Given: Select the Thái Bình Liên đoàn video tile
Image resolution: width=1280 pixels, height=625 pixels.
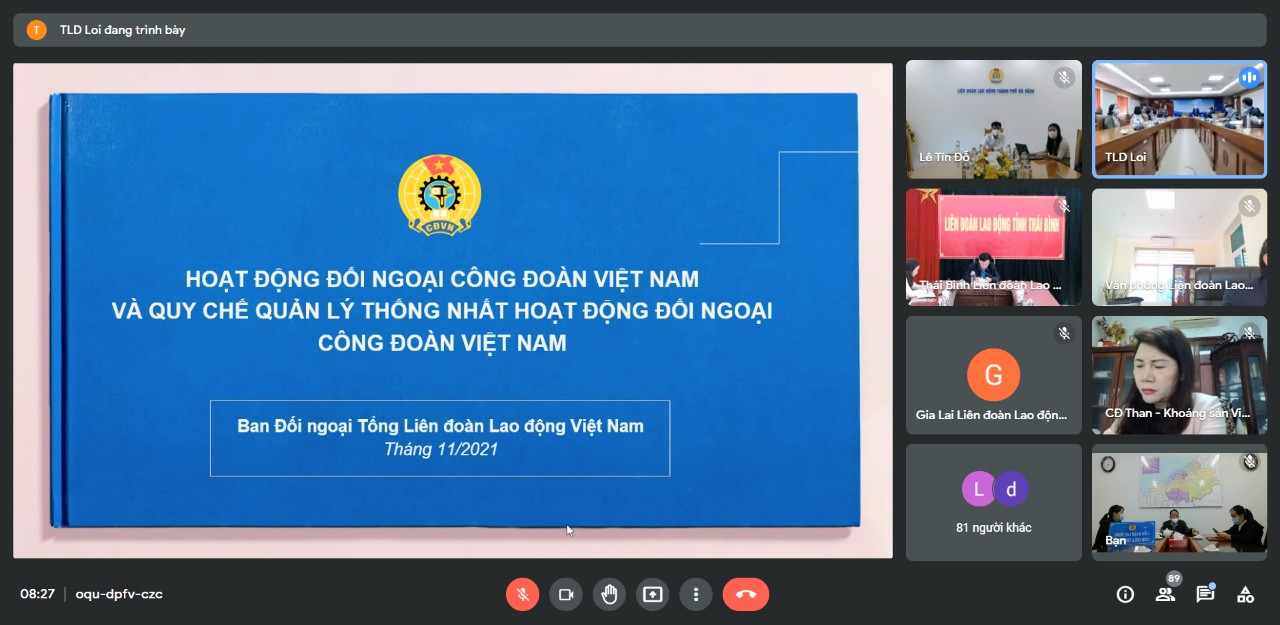Looking at the screenshot, I should click(x=994, y=247).
